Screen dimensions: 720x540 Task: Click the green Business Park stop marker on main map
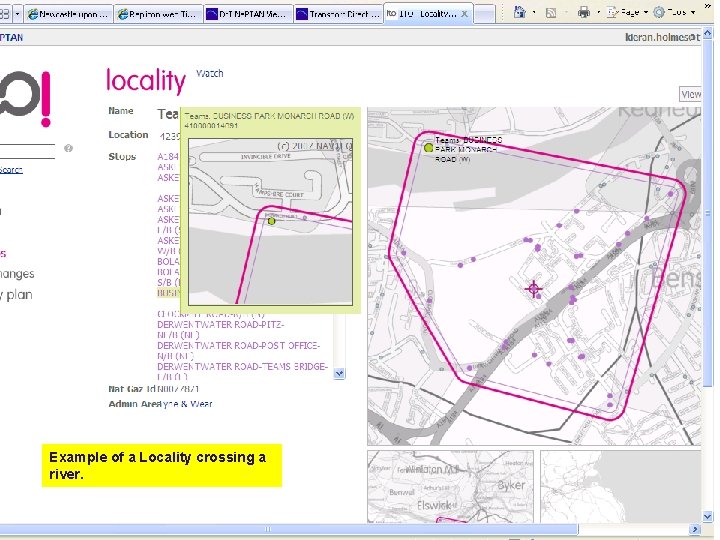point(428,148)
